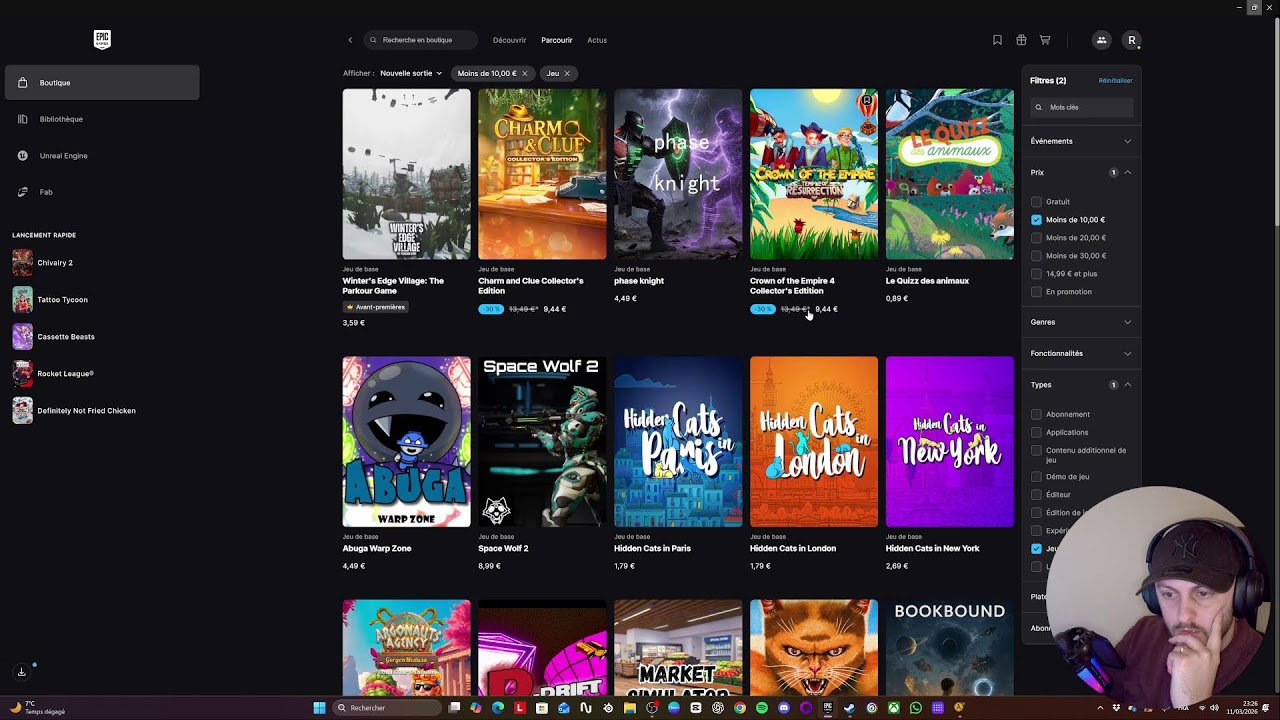Remove the Jeu filter chip
This screenshot has height=720, width=1280.
pos(567,73)
